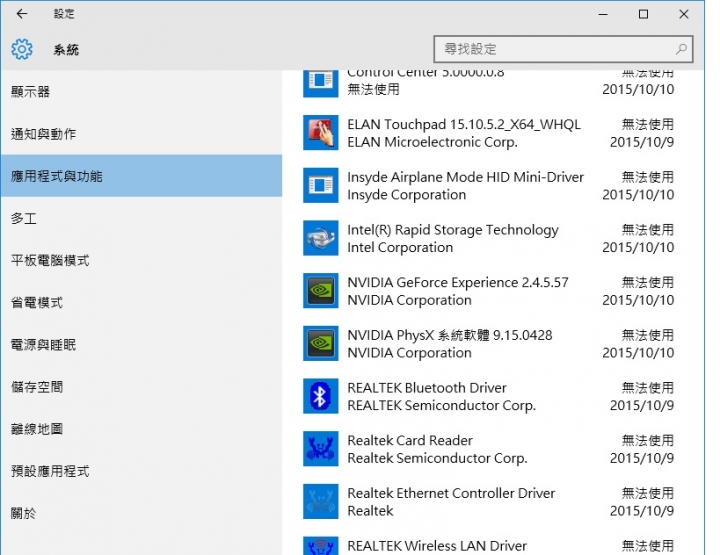The width and height of the screenshot is (720, 555).
Task: Click Insyde Airplane Mode HID Mini-Driver text
Action: coord(466,177)
